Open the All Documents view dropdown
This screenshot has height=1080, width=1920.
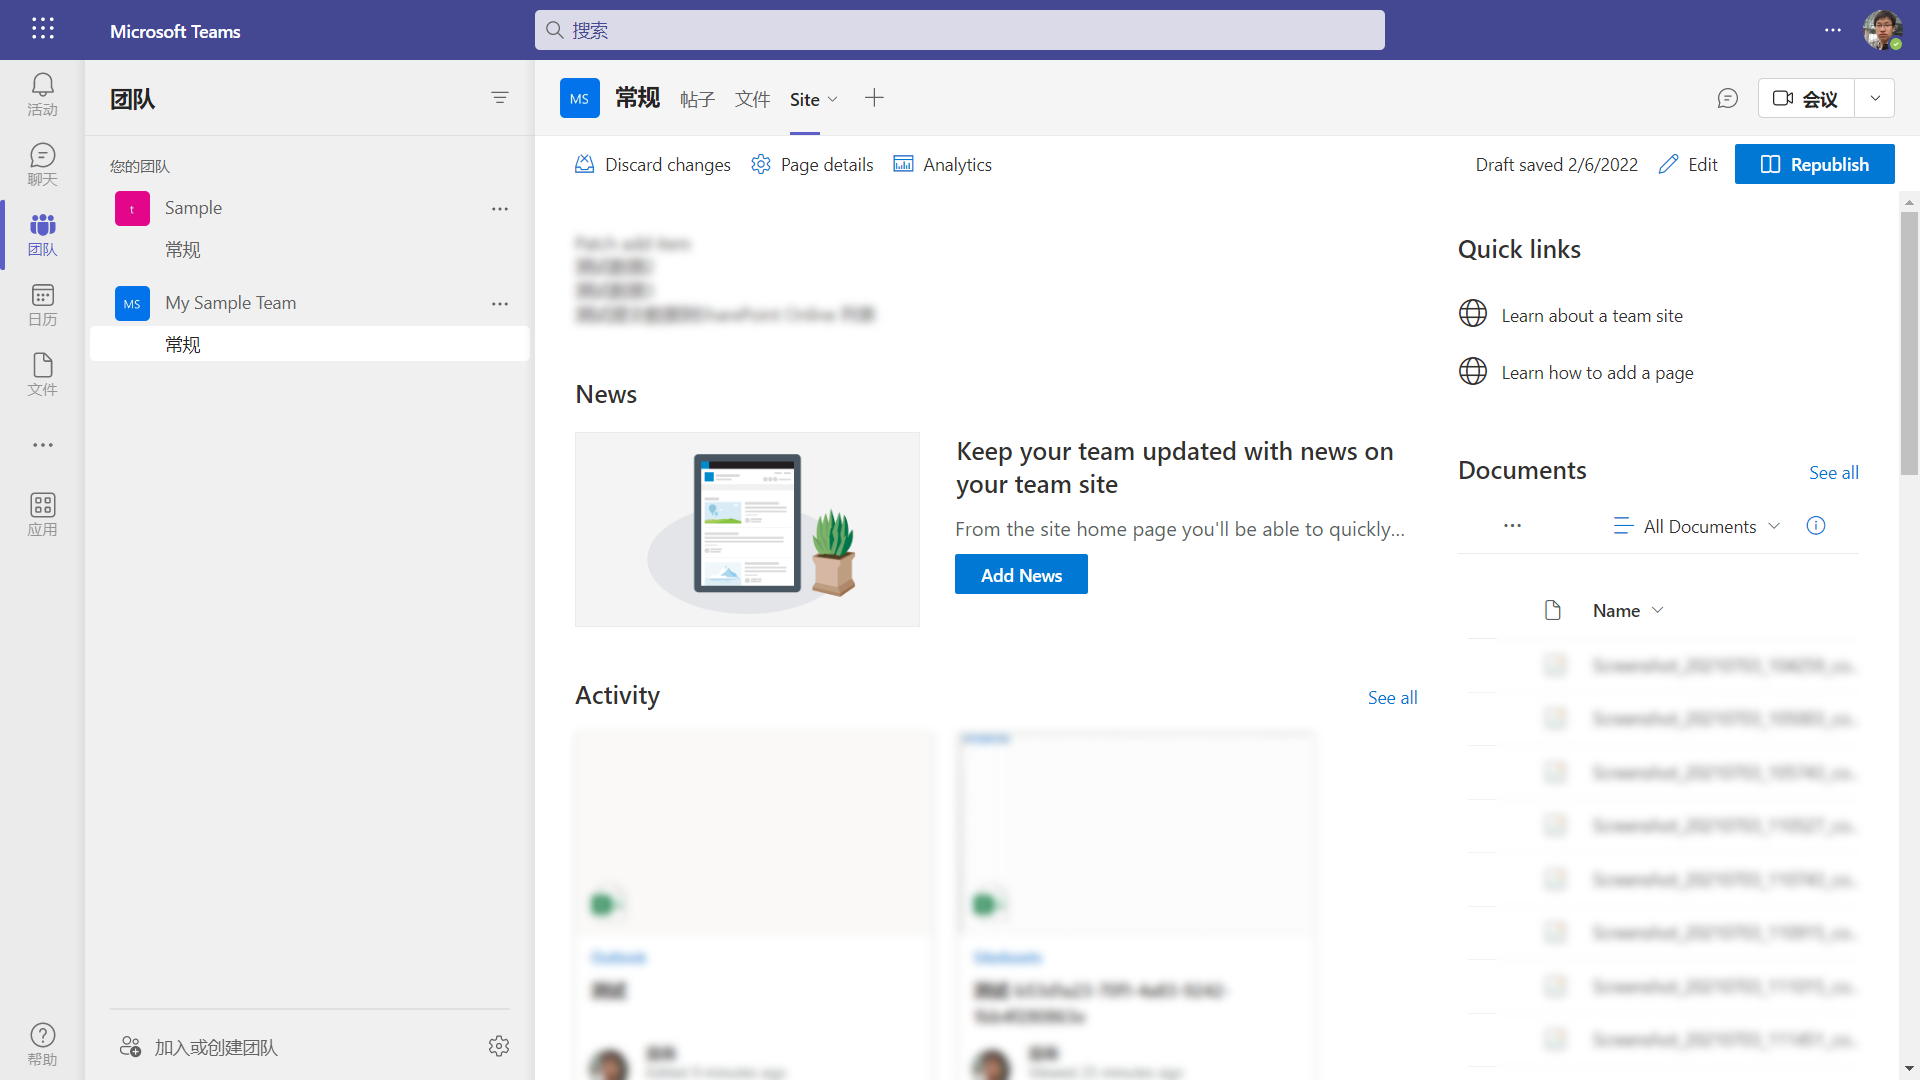click(1698, 526)
